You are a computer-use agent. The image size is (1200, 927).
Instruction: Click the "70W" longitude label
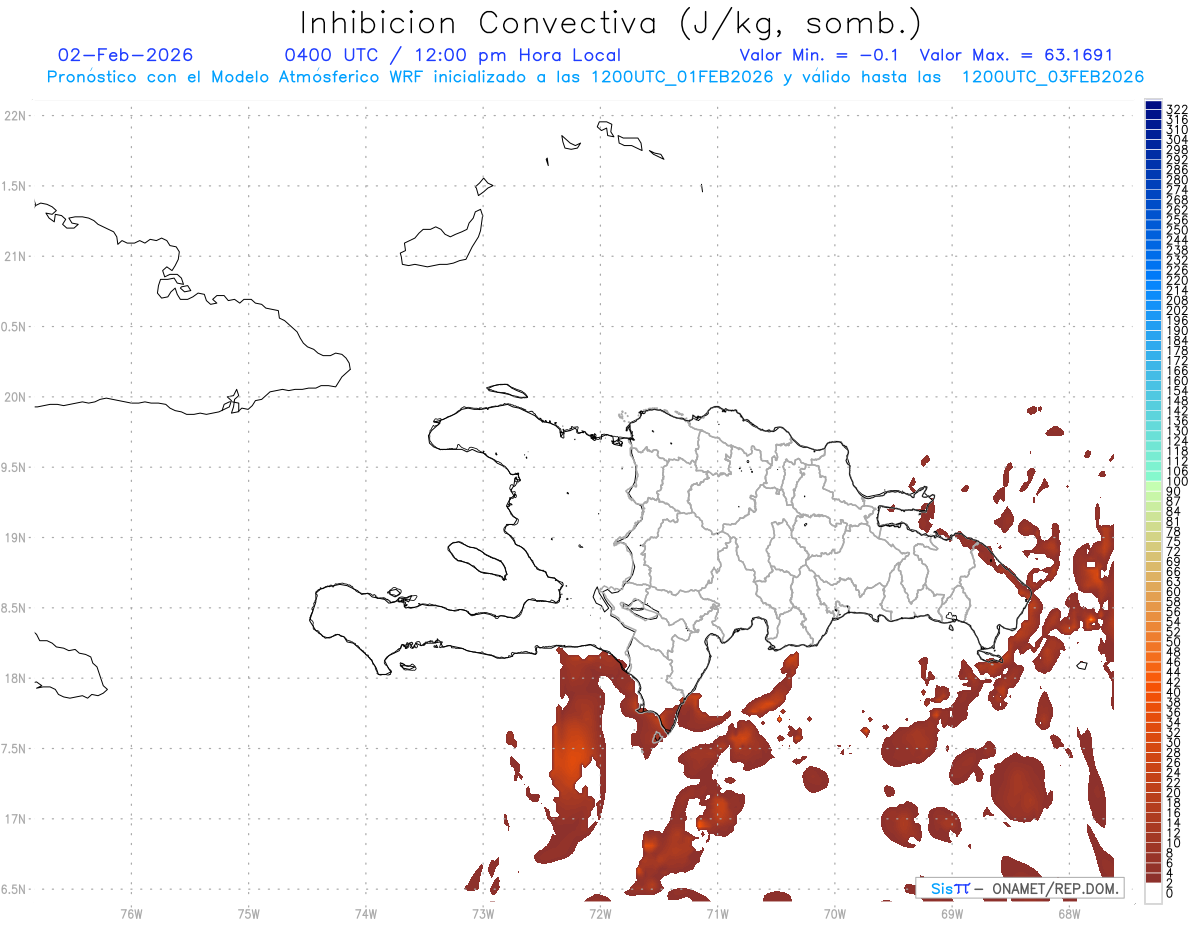835,912
